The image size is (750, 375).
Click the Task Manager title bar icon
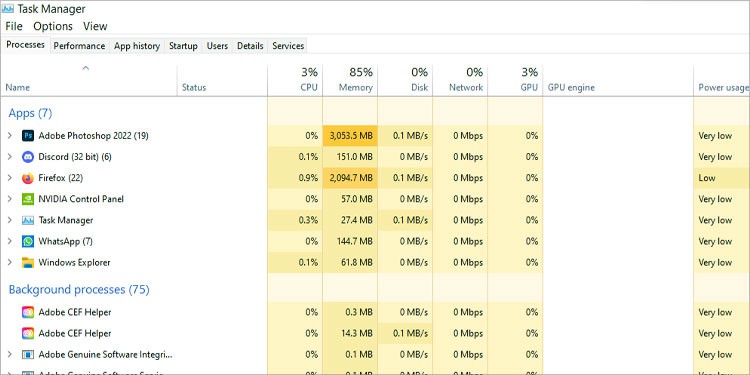point(8,9)
